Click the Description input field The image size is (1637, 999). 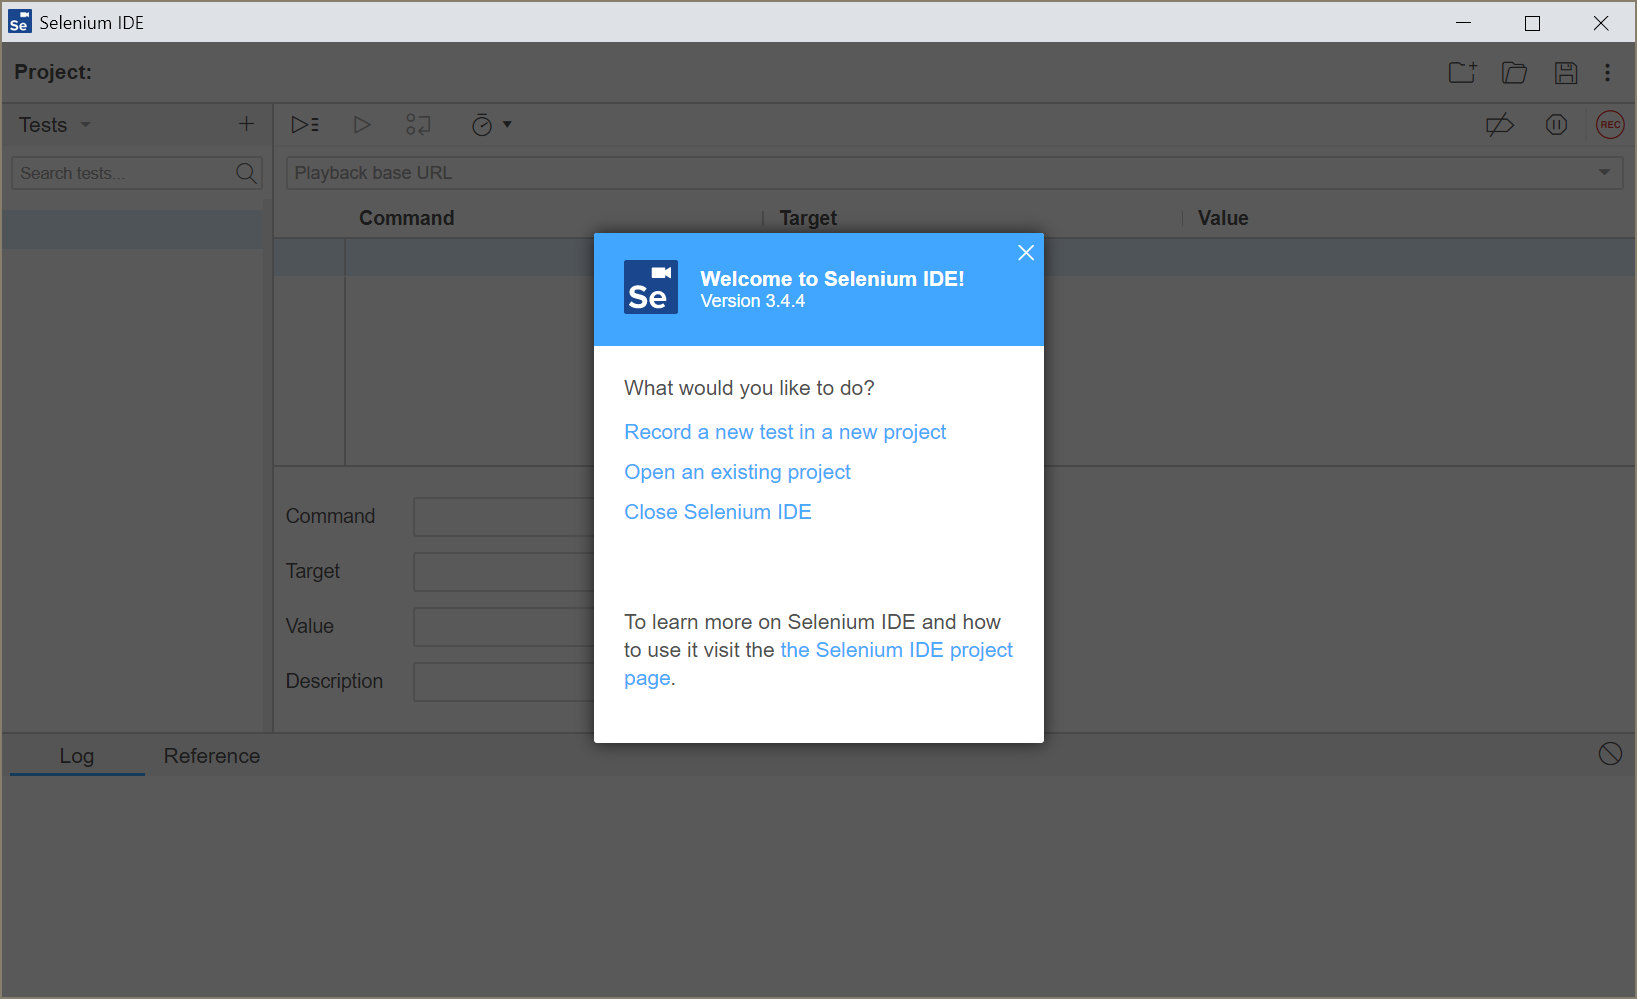coord(504,682)
